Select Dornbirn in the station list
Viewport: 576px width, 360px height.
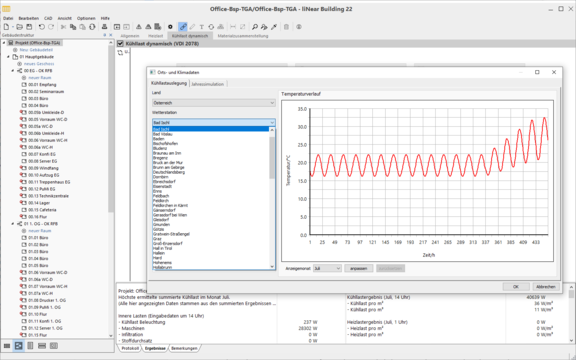[161, 177]
